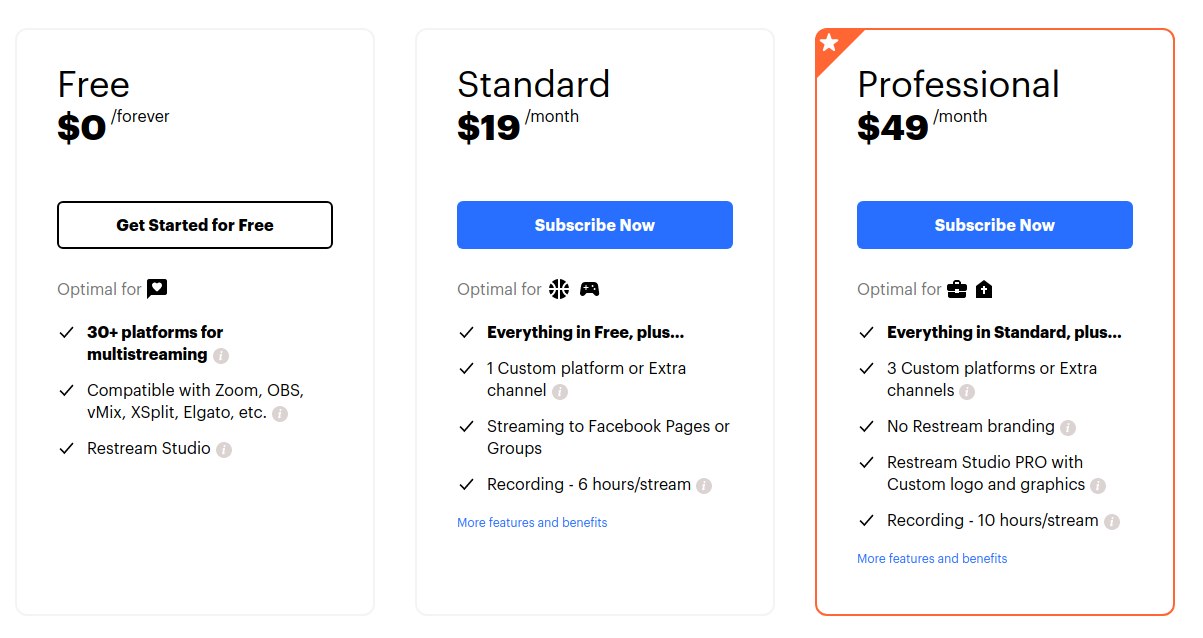This screenshot has width=1203, height=638.
Task: Open Professional plan's More features and benefits link
Action: [932, 558]
